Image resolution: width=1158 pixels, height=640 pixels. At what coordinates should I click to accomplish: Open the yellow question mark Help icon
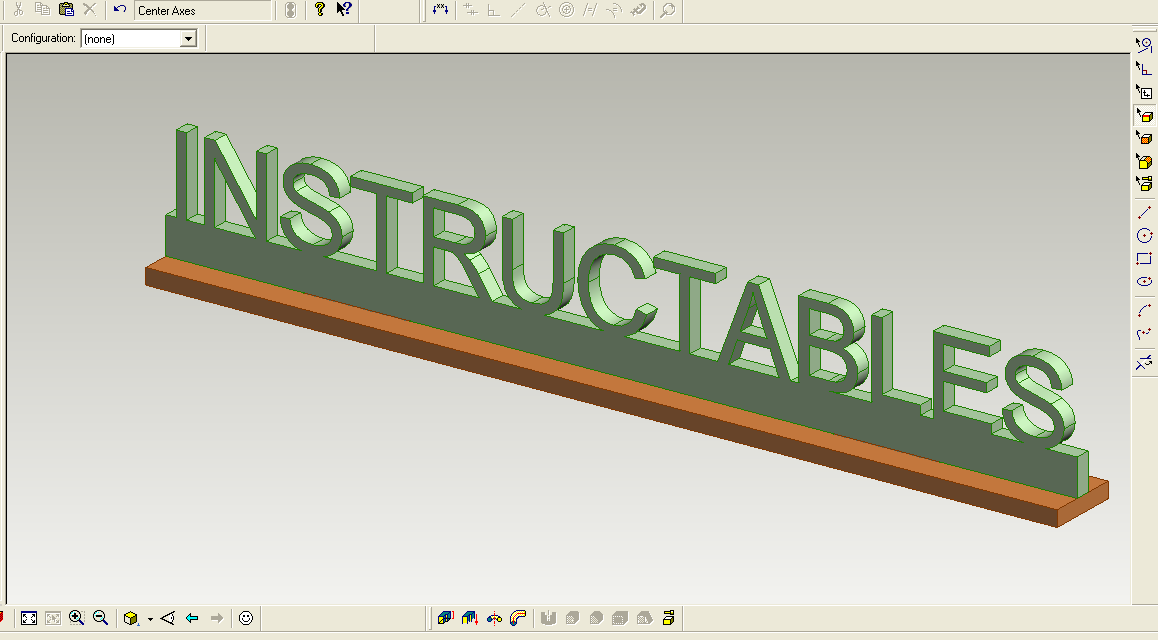click(x=320, y=10)
